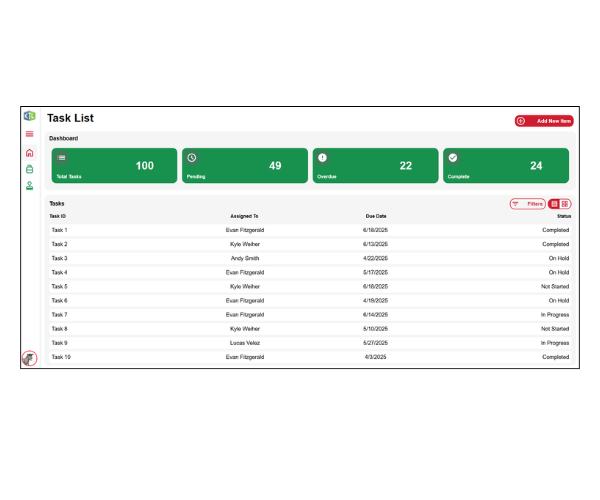600x500 pixels.
Task: Click the plus icon in Add New Item
Action: click(521, 121)
